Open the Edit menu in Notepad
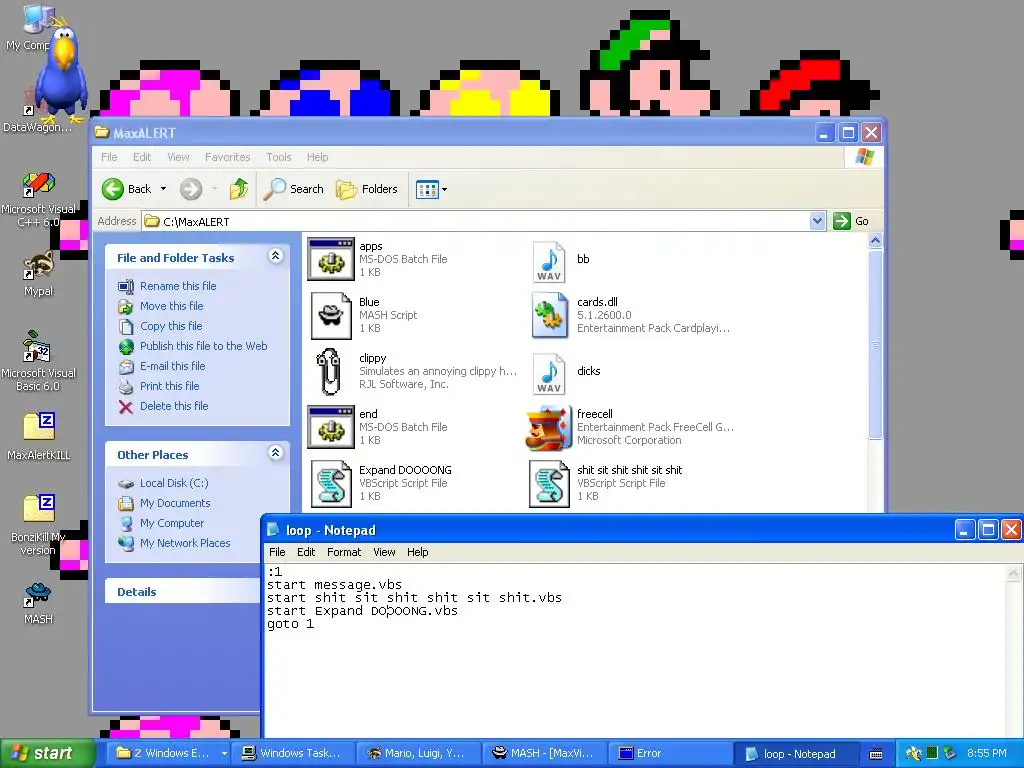 pyautogui.click(x=306, y=552)
